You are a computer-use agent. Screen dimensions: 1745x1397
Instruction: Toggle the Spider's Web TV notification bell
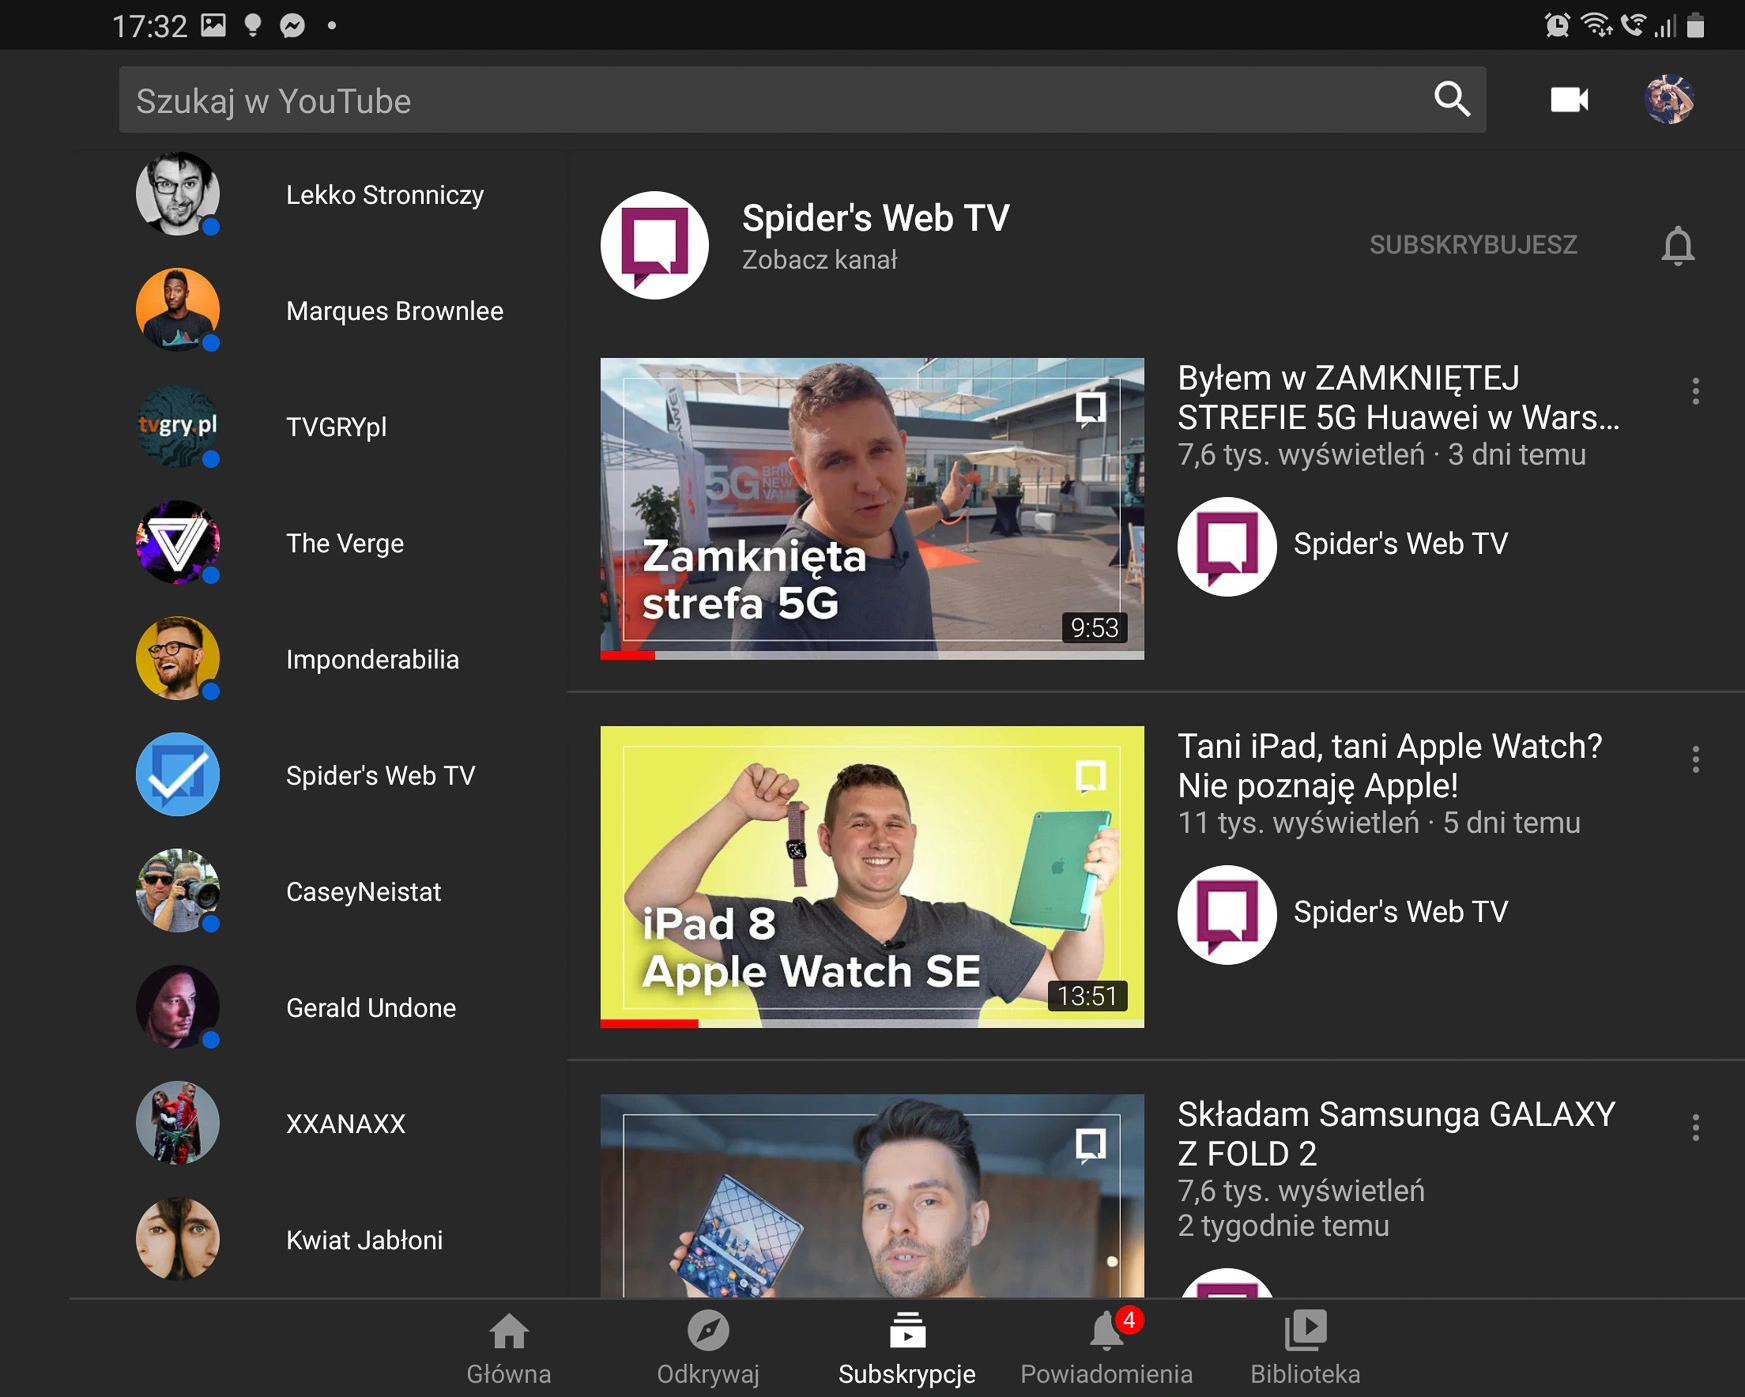[1678, 245]
